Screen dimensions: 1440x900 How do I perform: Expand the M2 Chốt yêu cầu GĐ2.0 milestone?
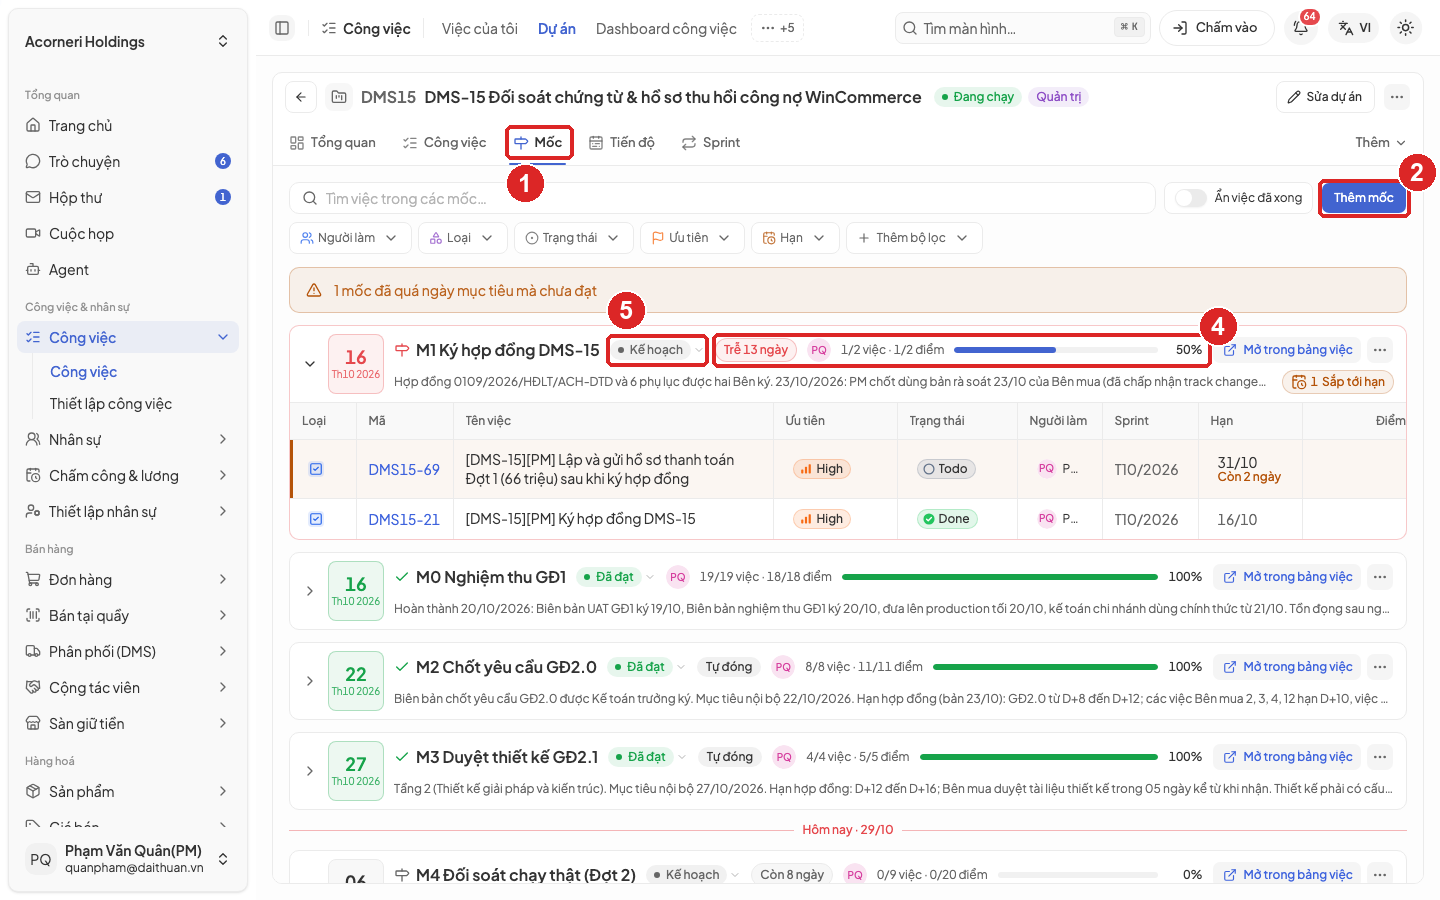point(310,681)
